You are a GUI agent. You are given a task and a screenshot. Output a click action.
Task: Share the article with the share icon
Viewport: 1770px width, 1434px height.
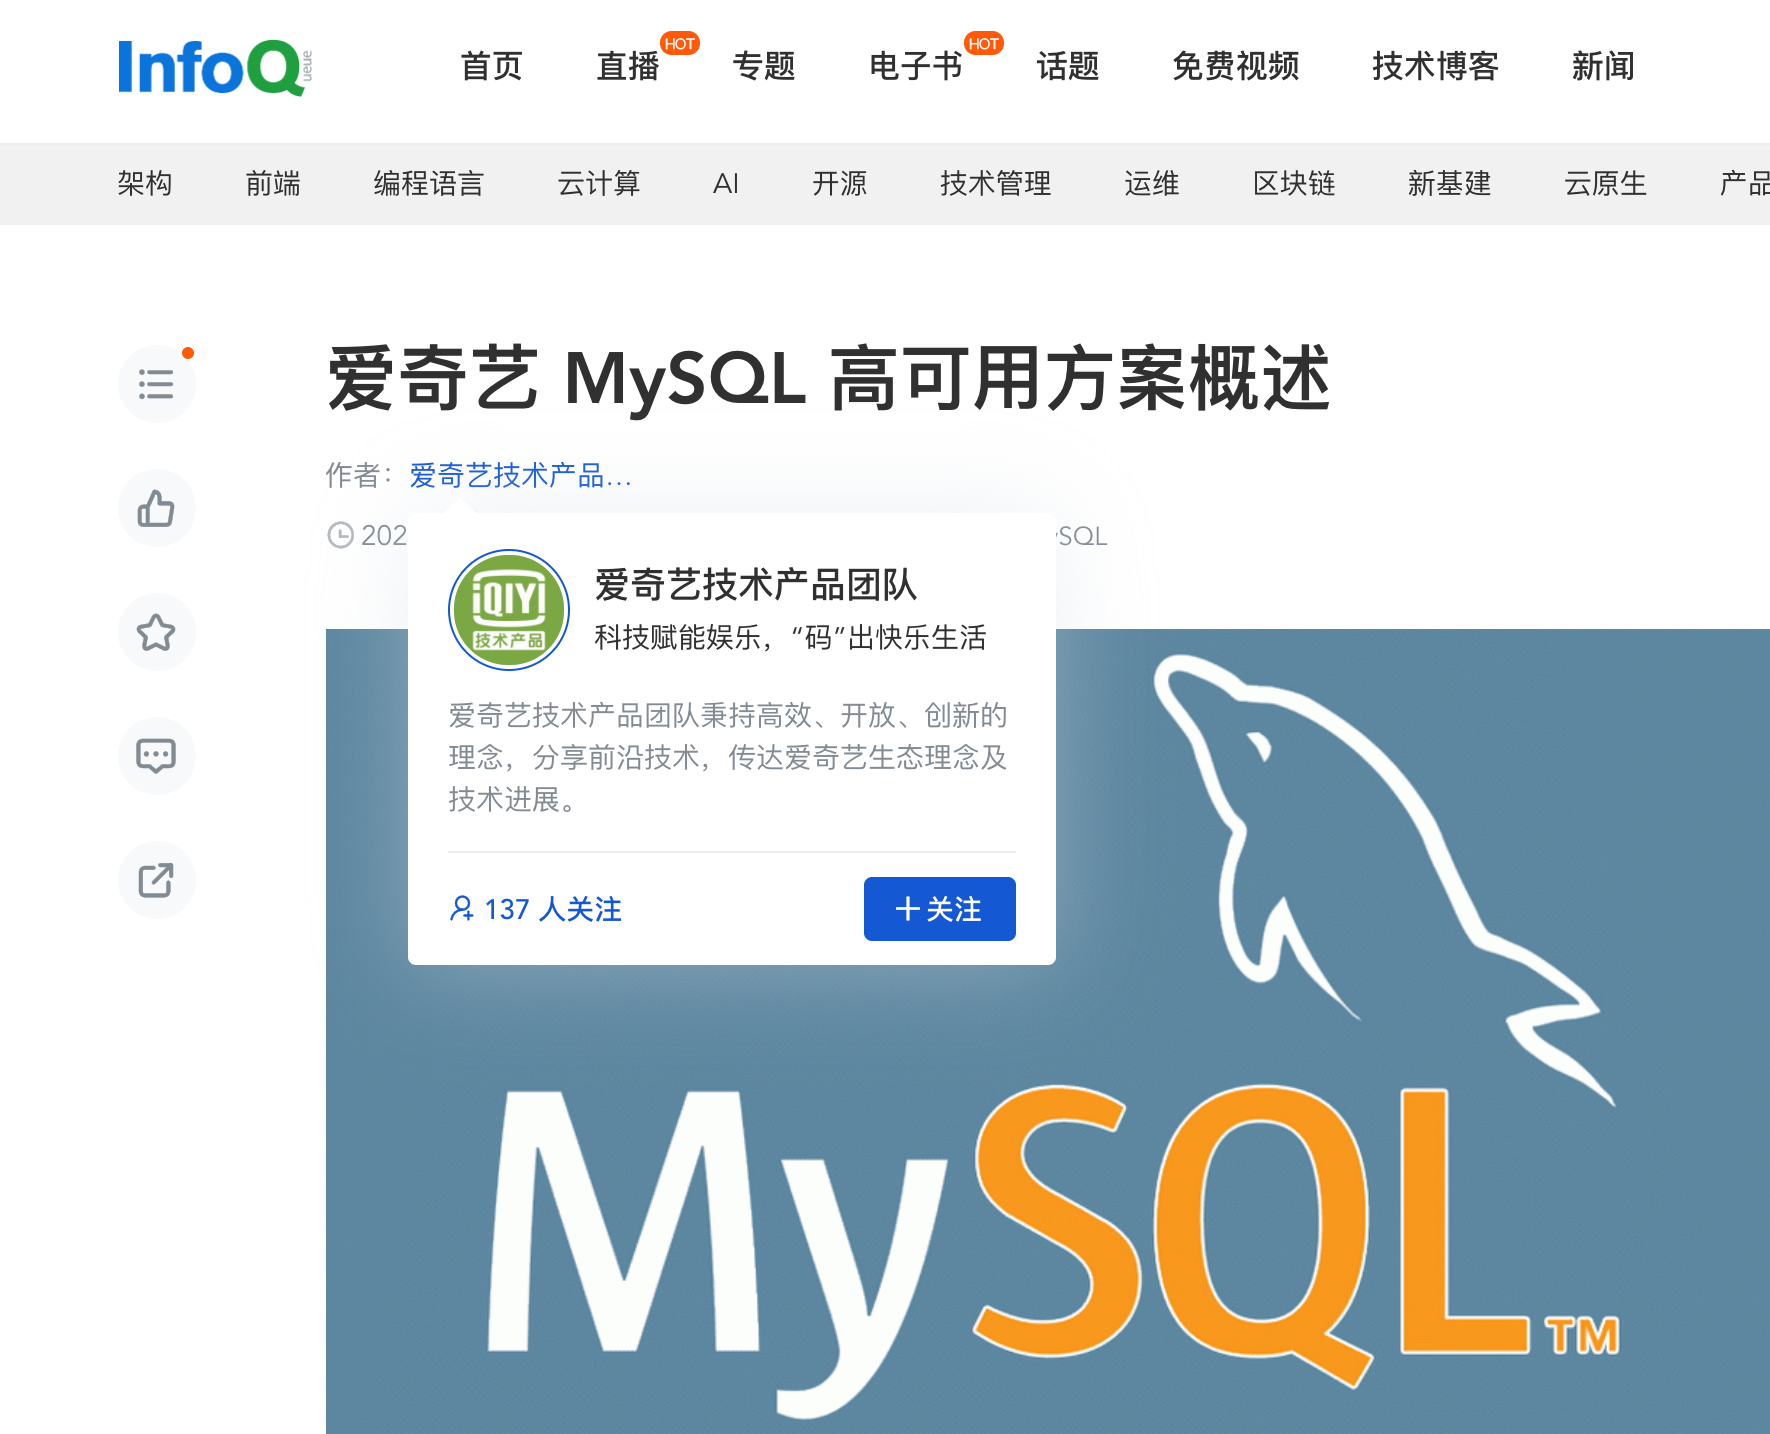156,880
